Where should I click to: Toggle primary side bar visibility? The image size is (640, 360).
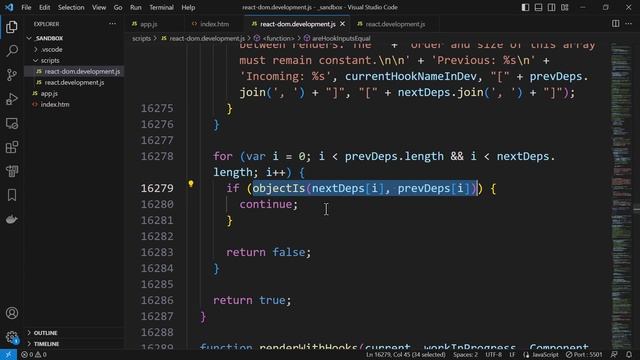(525, 7)
